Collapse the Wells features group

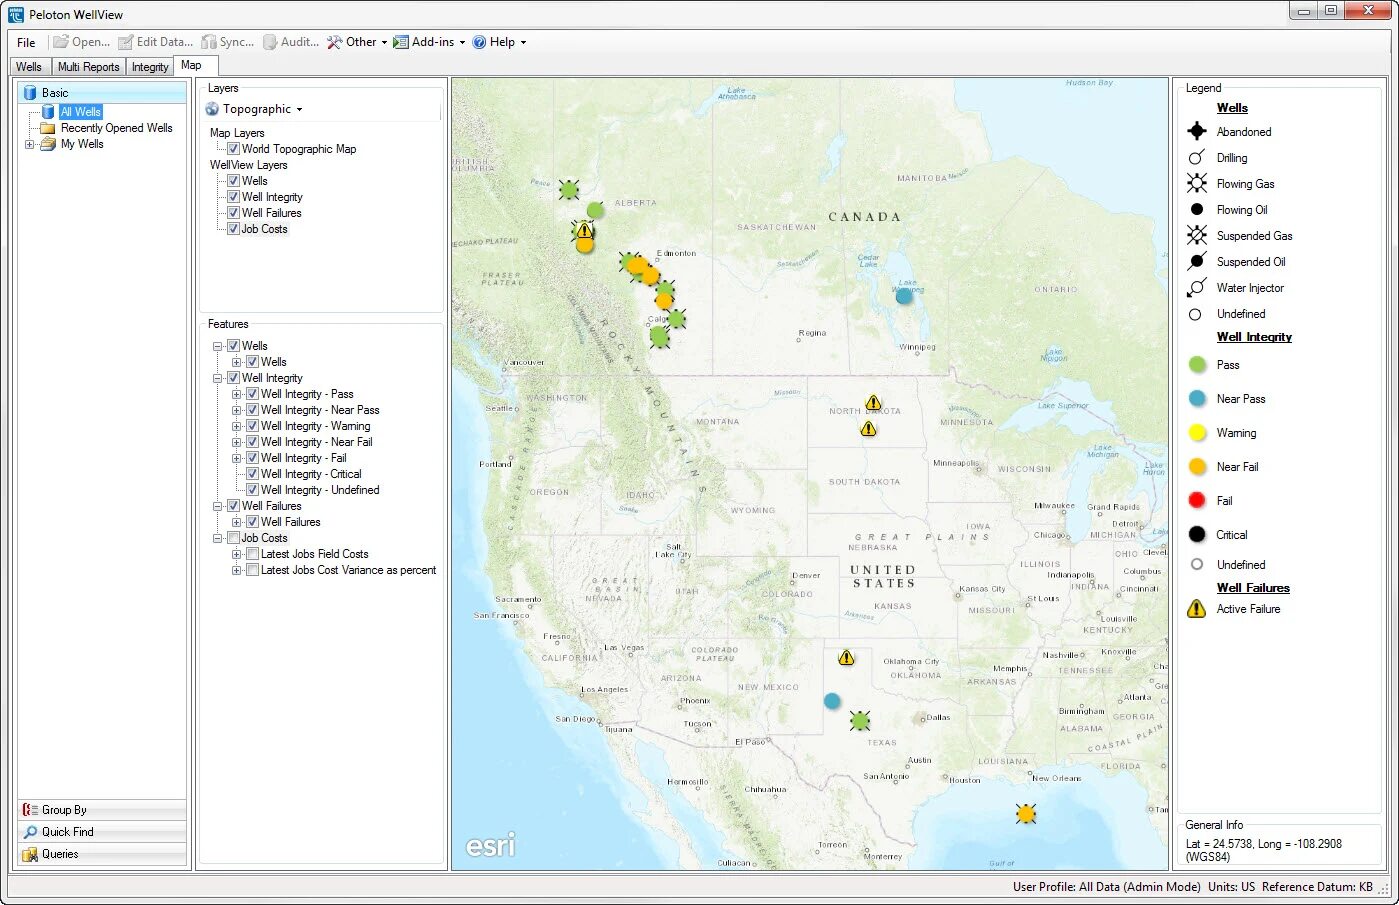pos(218,346)
